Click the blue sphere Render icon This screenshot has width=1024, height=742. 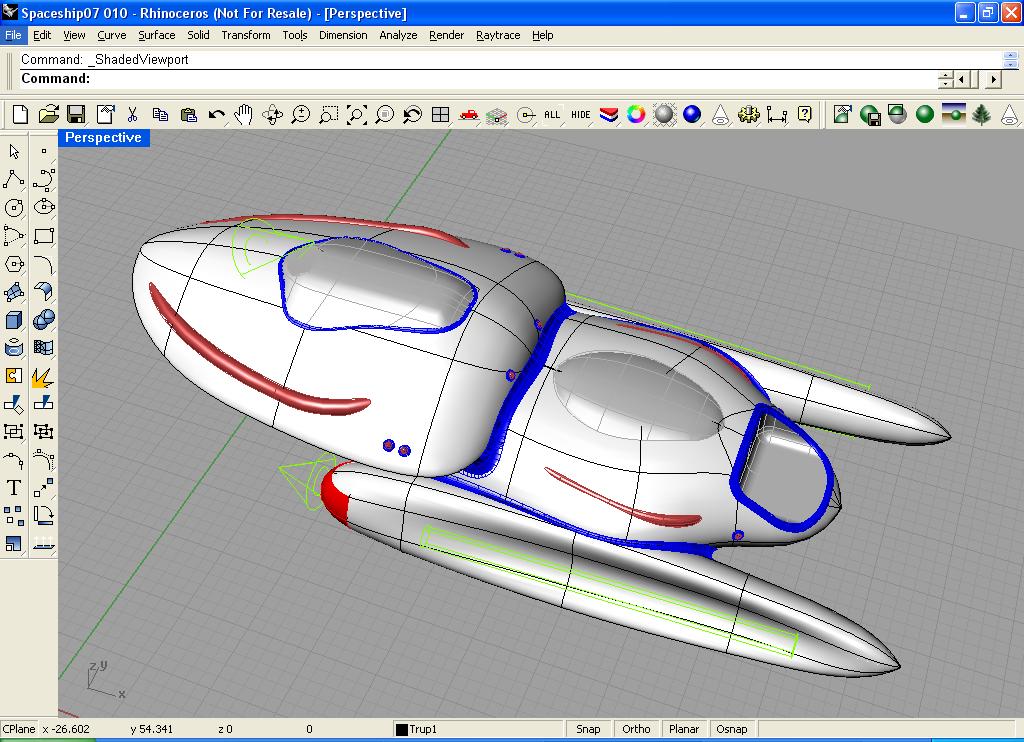tap(692, 115)
